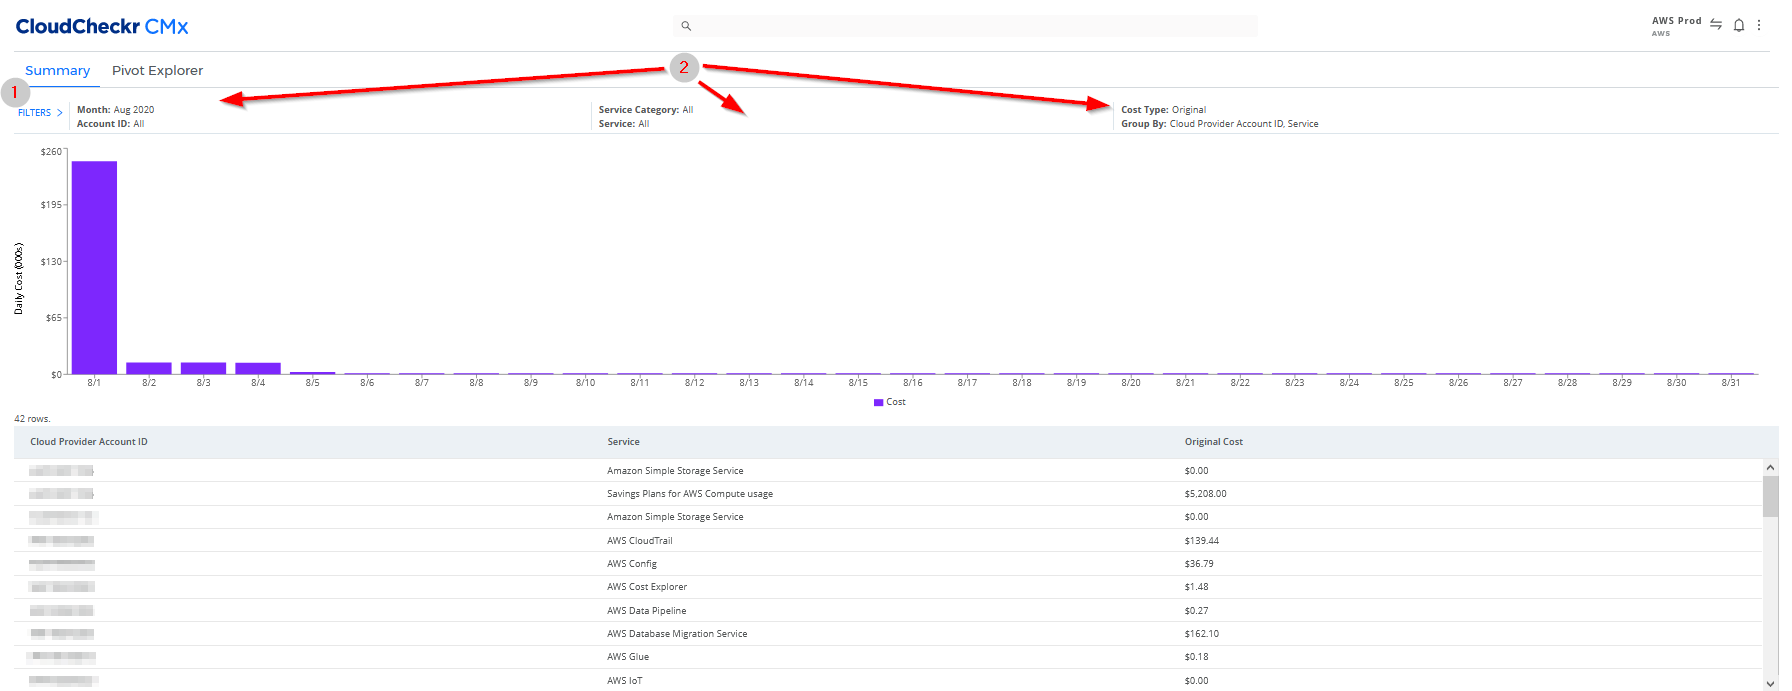Viewport: 1792px width, 691px height.
Task: Select the 'AWS Config' service cell
Action: 632,564
